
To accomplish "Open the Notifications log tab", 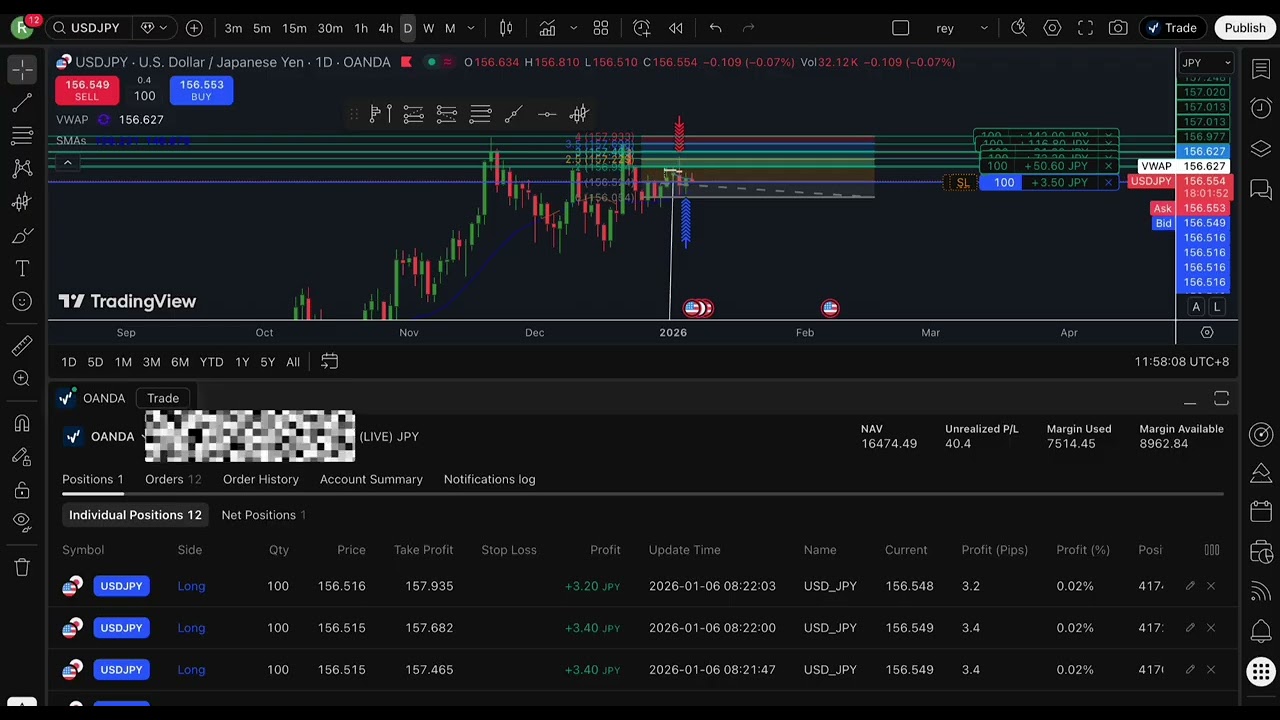I will coord(489,479).
